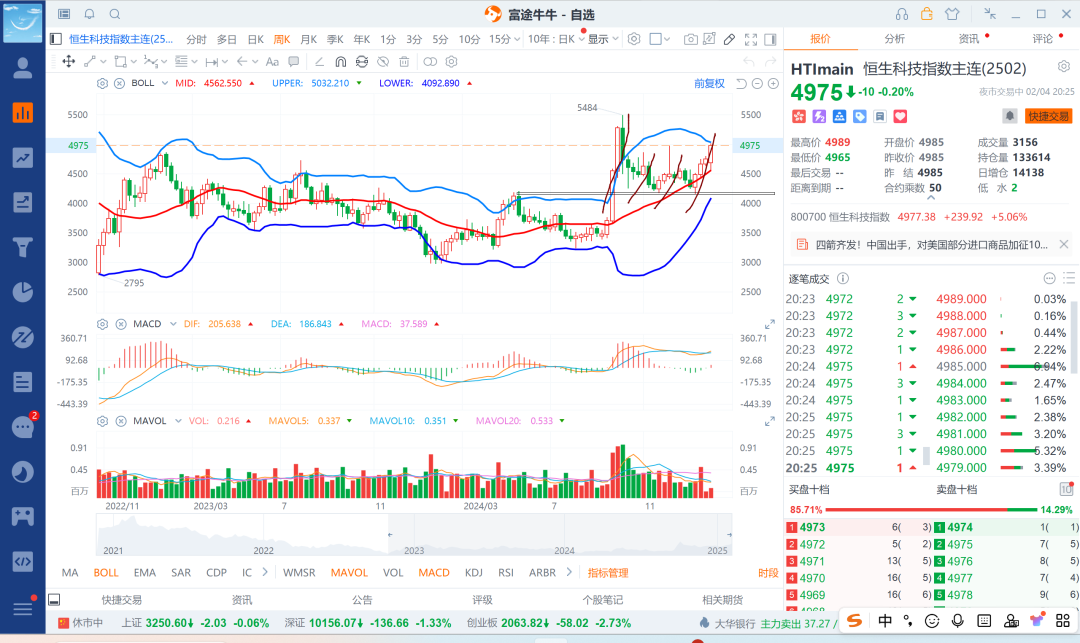Open the charts section in left sidebar
1080x643 pixels.
(x=23, y=112)
